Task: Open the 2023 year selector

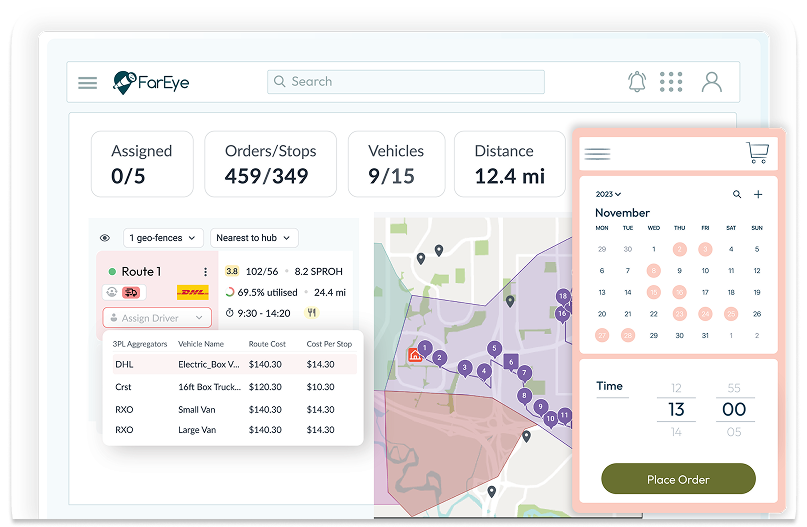Action: (x=608, y=194)
